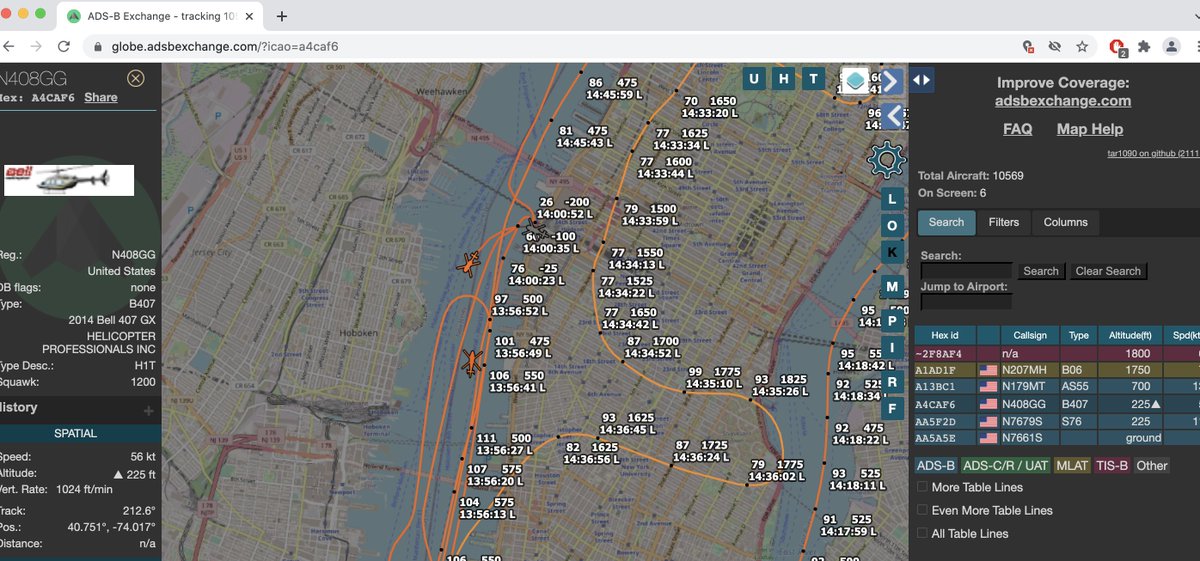Switch to the Columns tab
Image resolution: width=1200 pixels, height=561 pixels.
1066,222
